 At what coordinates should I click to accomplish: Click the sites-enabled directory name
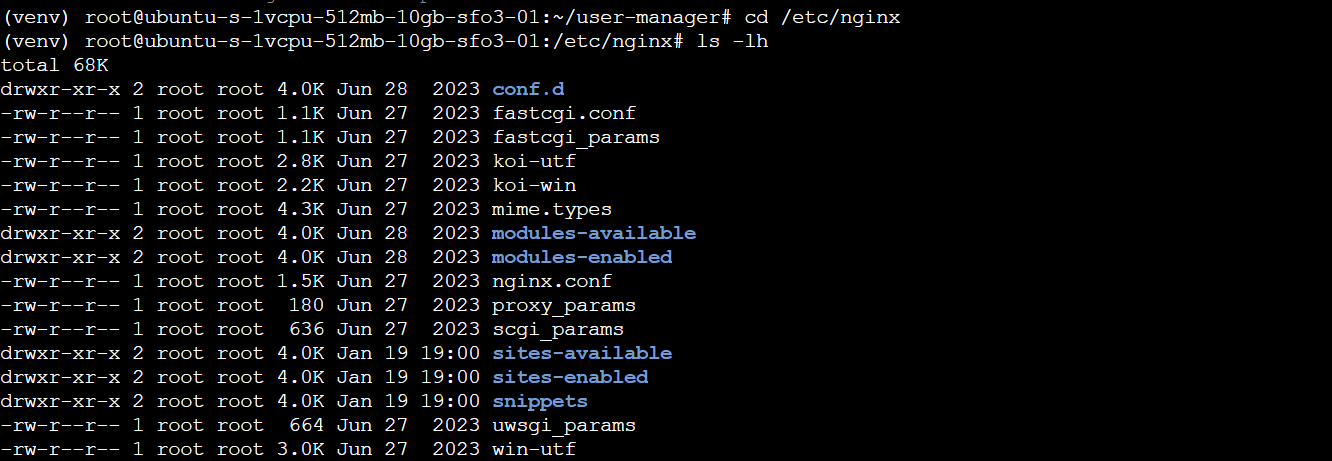[570, 377]
